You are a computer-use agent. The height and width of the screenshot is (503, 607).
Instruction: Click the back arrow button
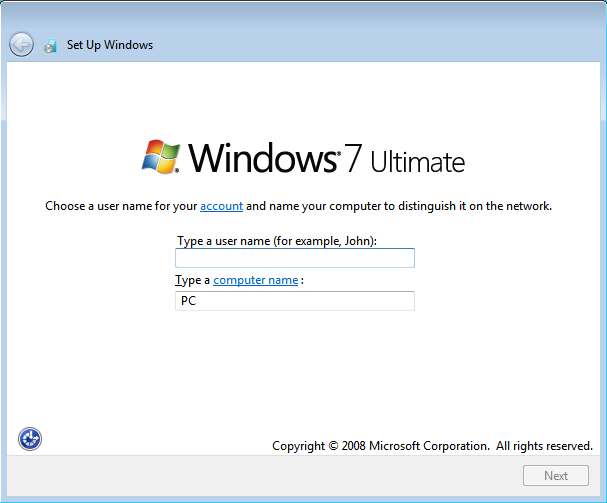tap(21, 45)
